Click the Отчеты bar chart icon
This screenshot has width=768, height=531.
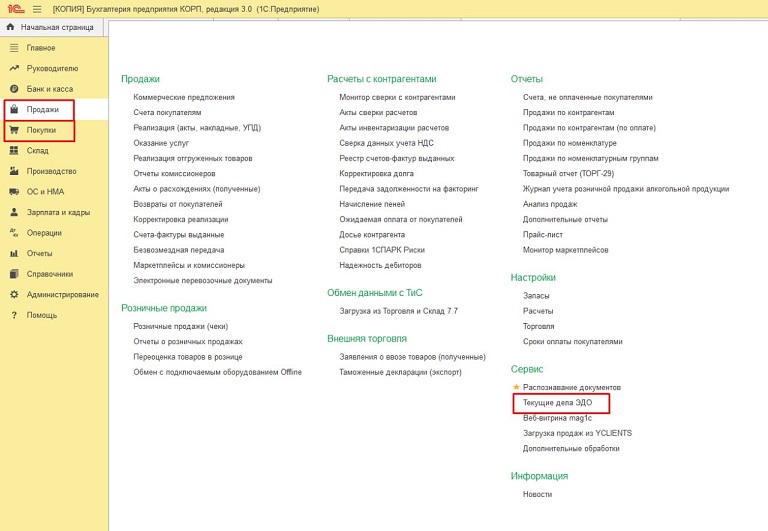point(14,253)
